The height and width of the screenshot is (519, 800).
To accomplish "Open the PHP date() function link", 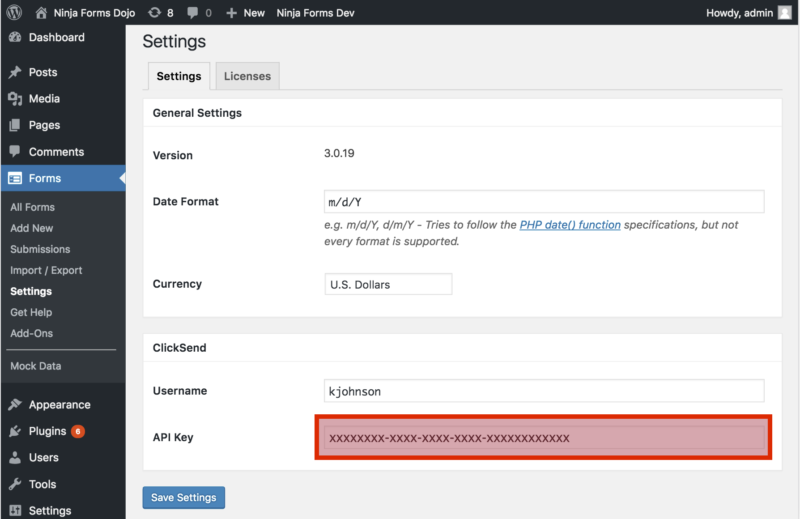I will coord(570,225).
